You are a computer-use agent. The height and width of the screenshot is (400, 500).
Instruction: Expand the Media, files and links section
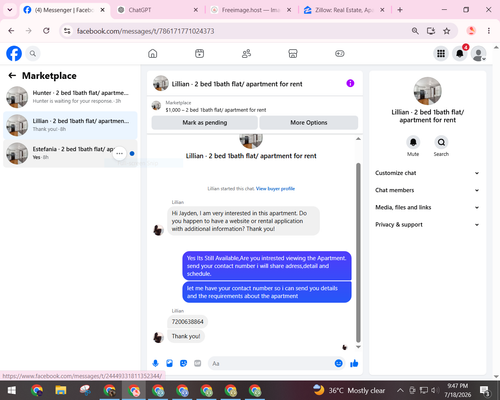click(x=427, y=207)
